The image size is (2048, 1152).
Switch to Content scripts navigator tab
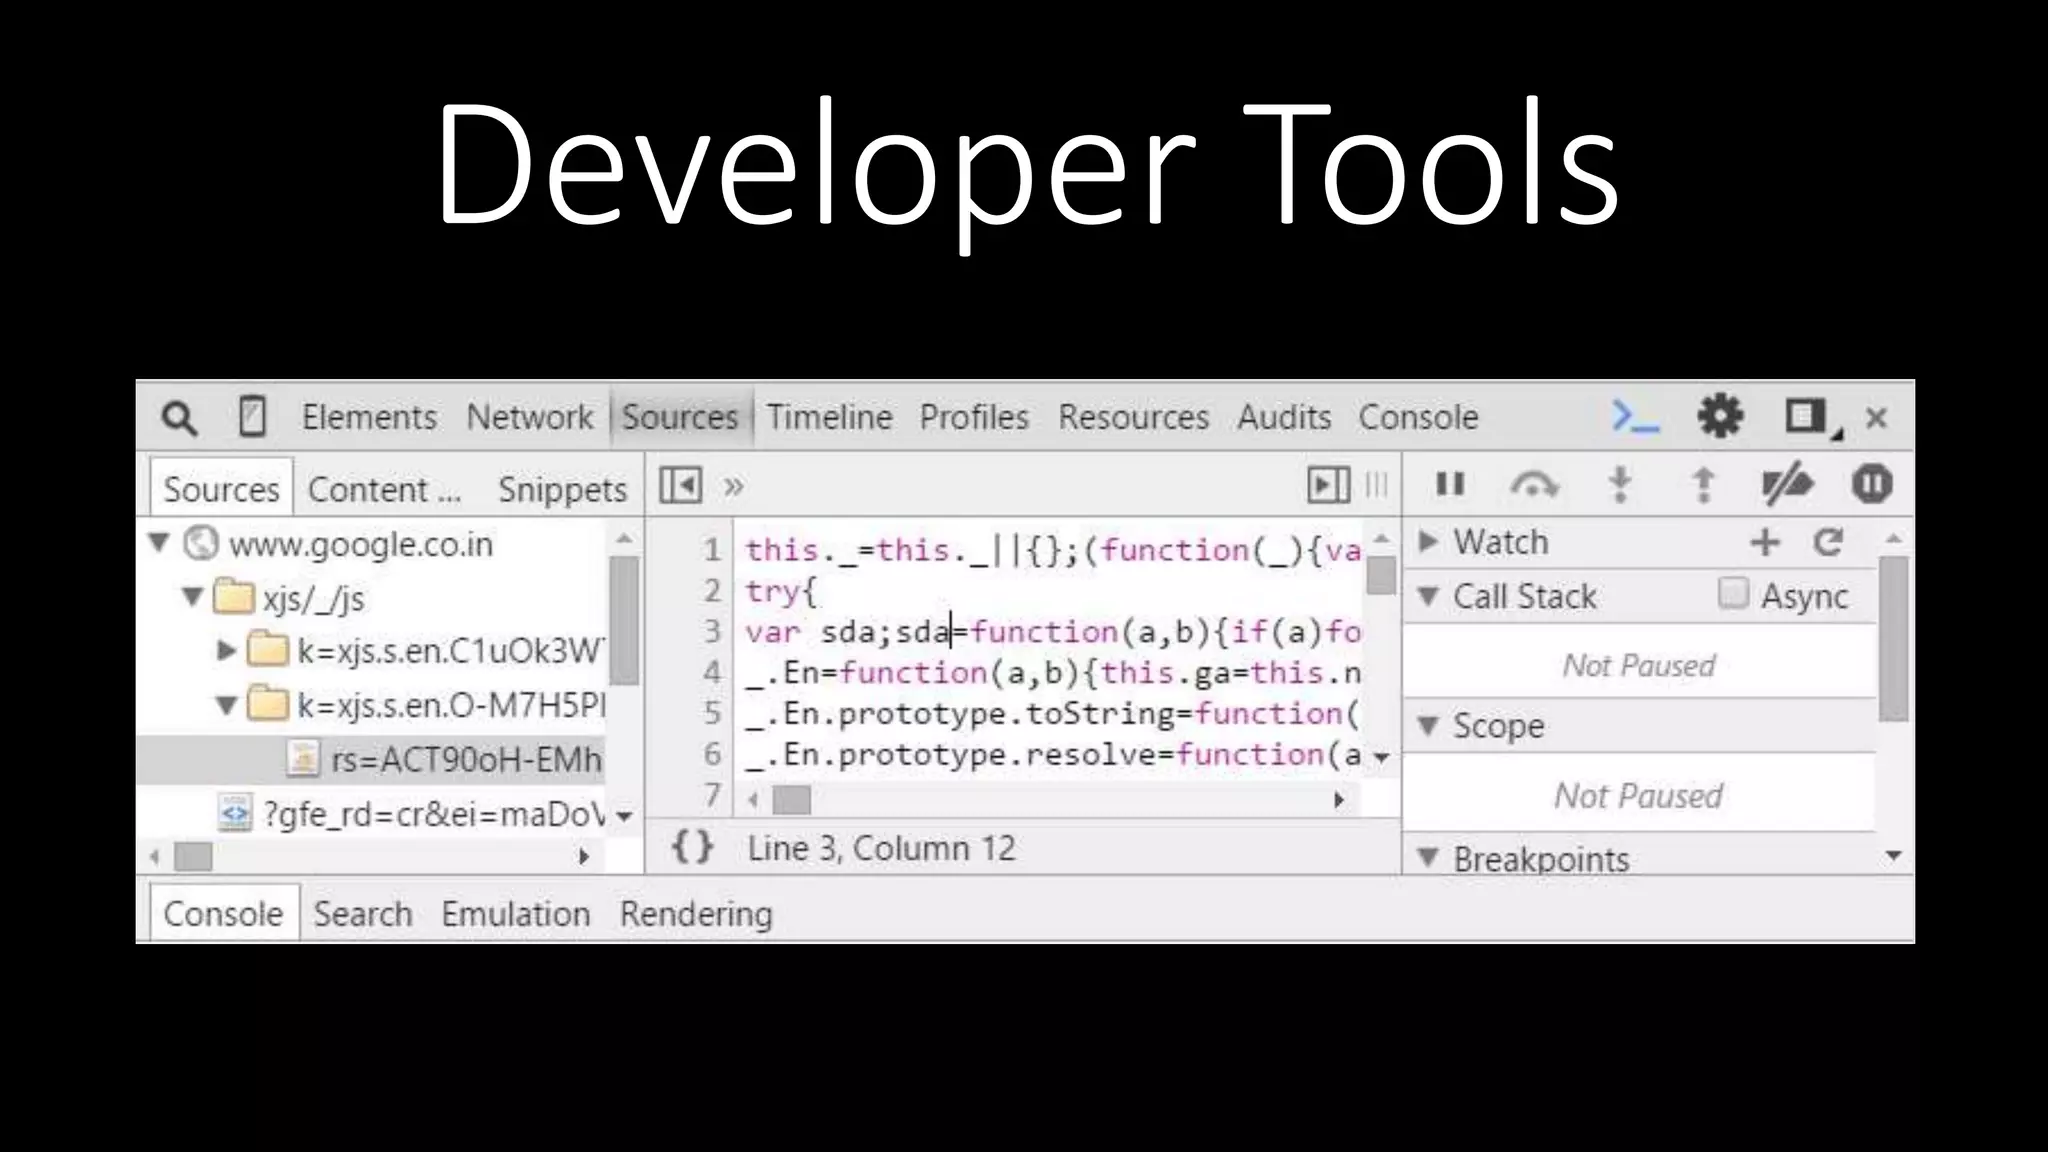[384, 489]
